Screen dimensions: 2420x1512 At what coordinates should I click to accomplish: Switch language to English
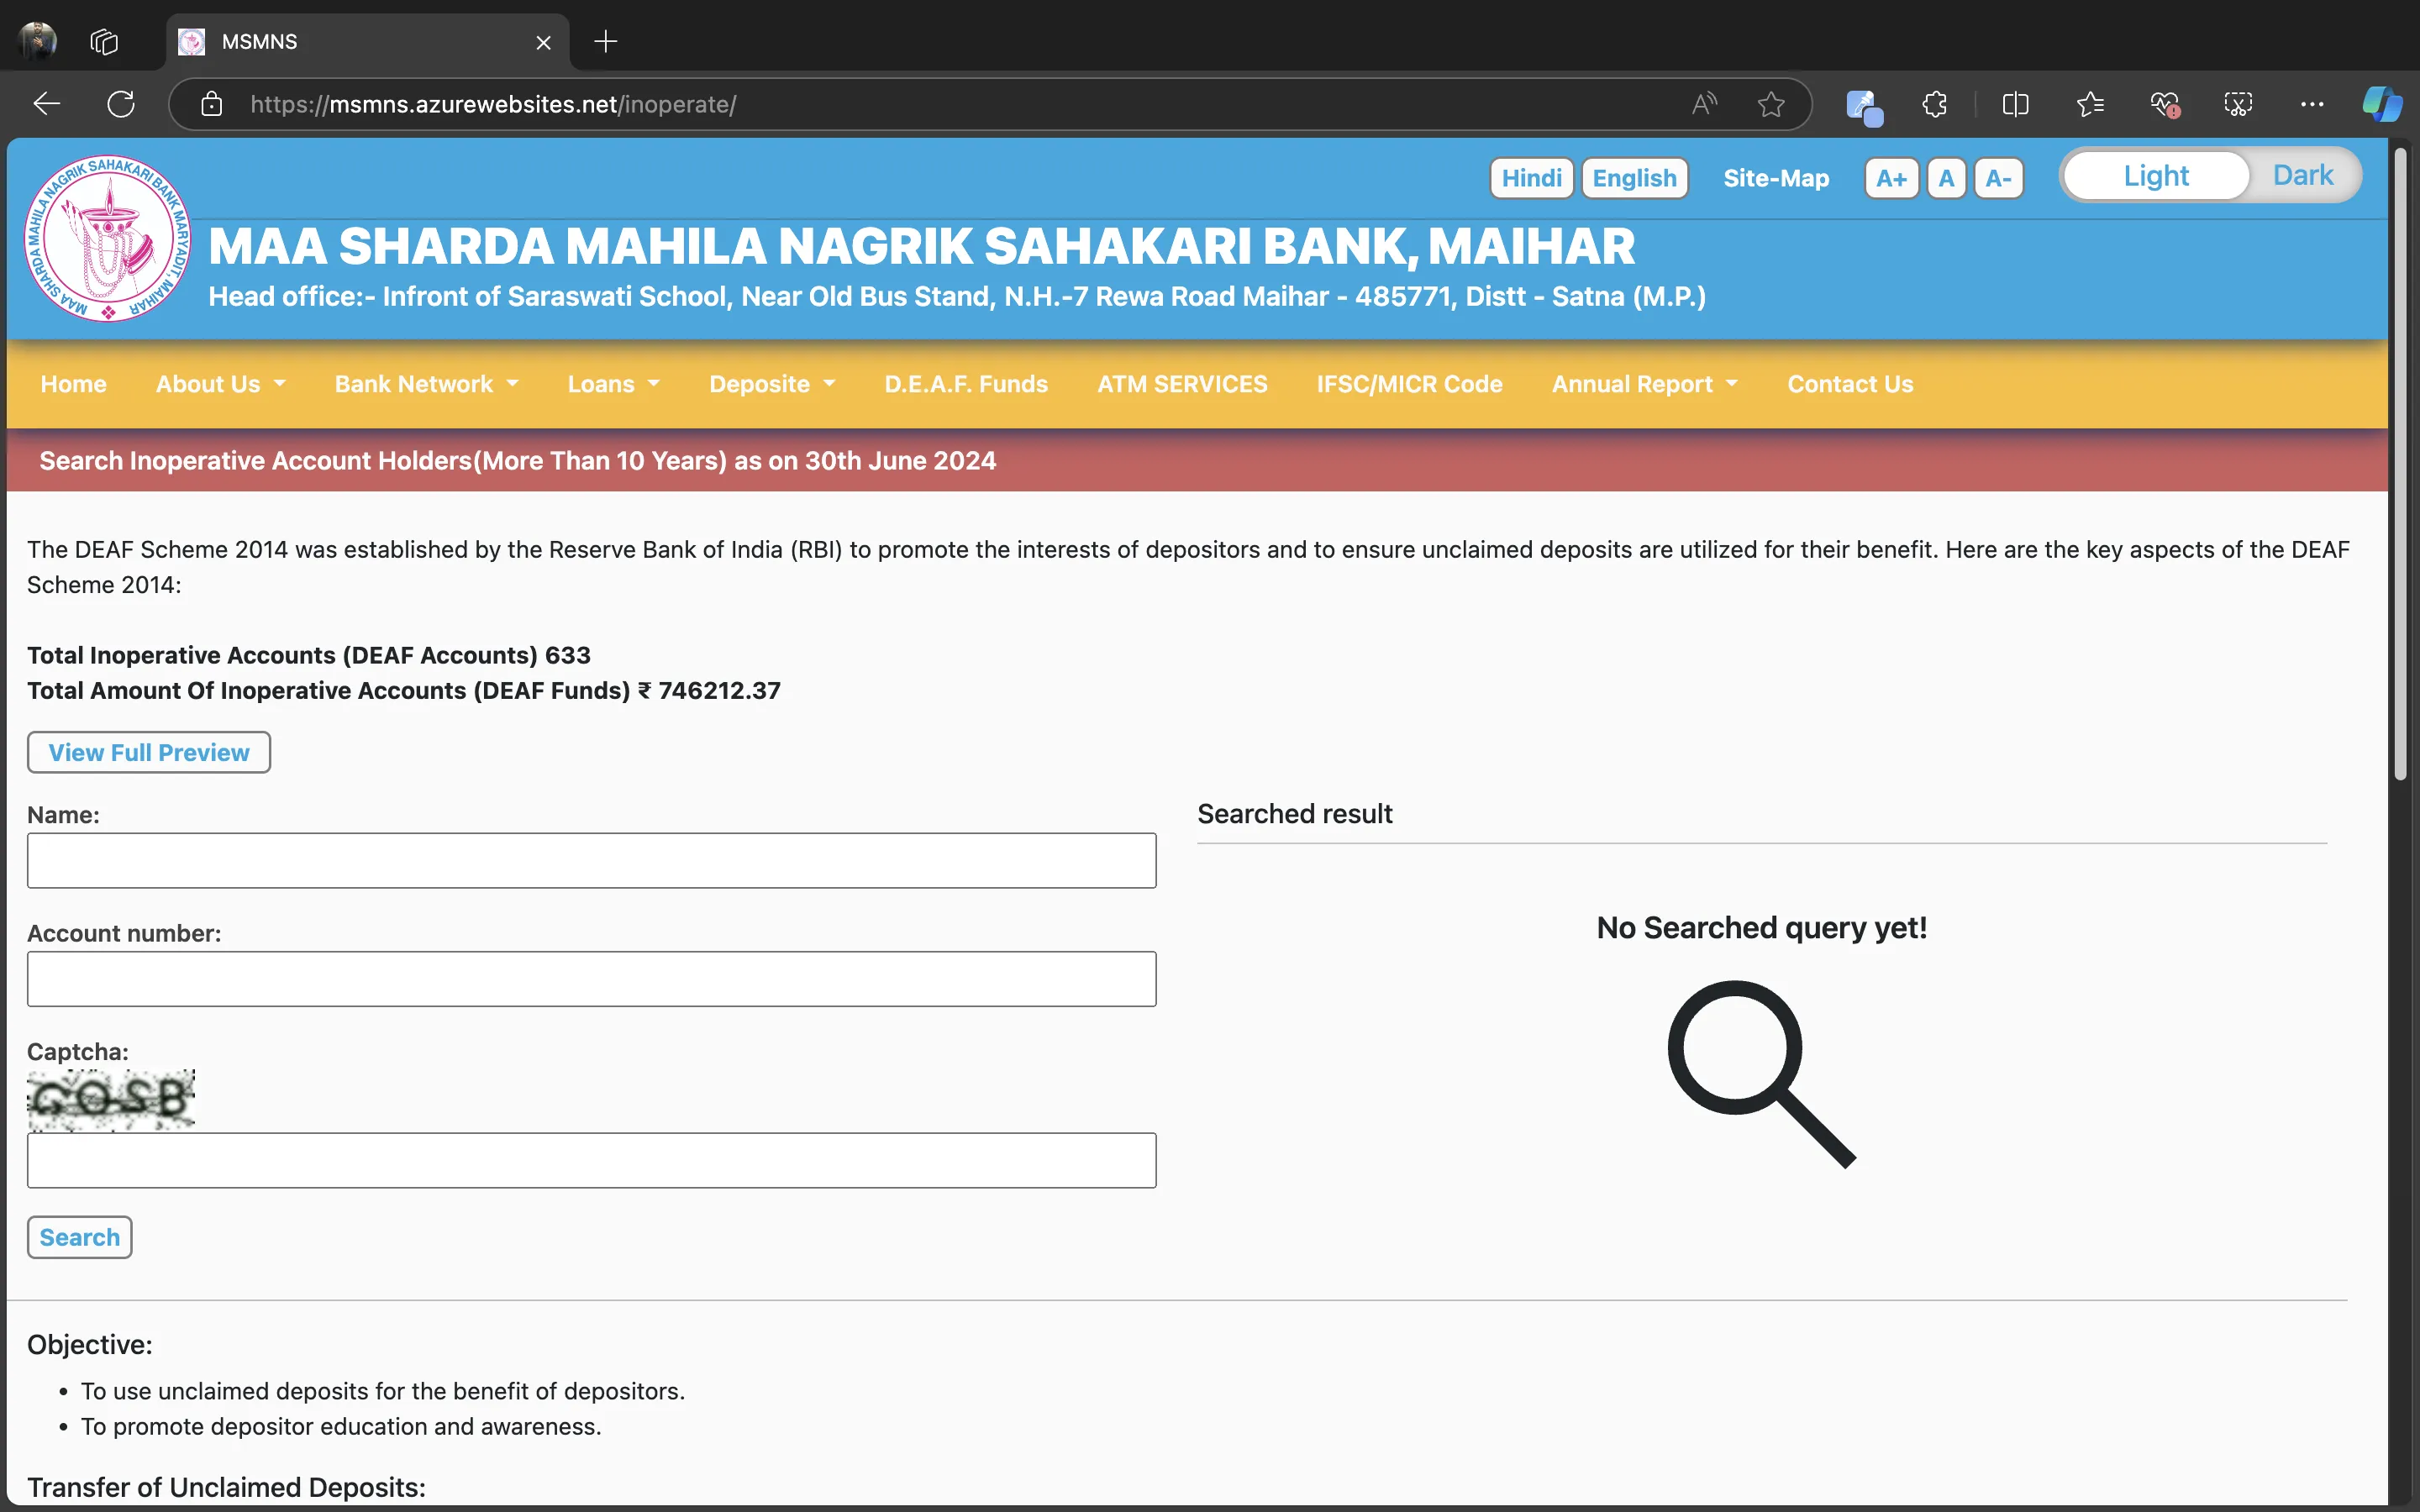click(1634, 178)
